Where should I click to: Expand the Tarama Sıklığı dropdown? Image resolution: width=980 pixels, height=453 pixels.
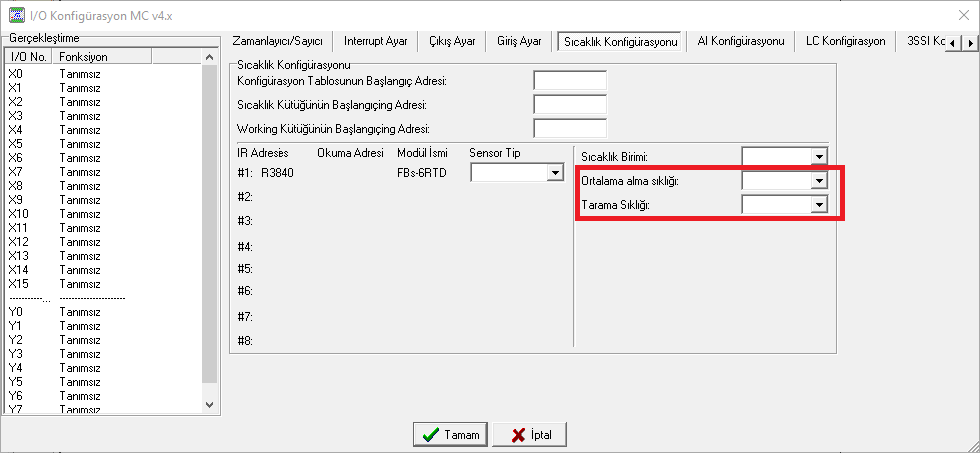(819, 204)
